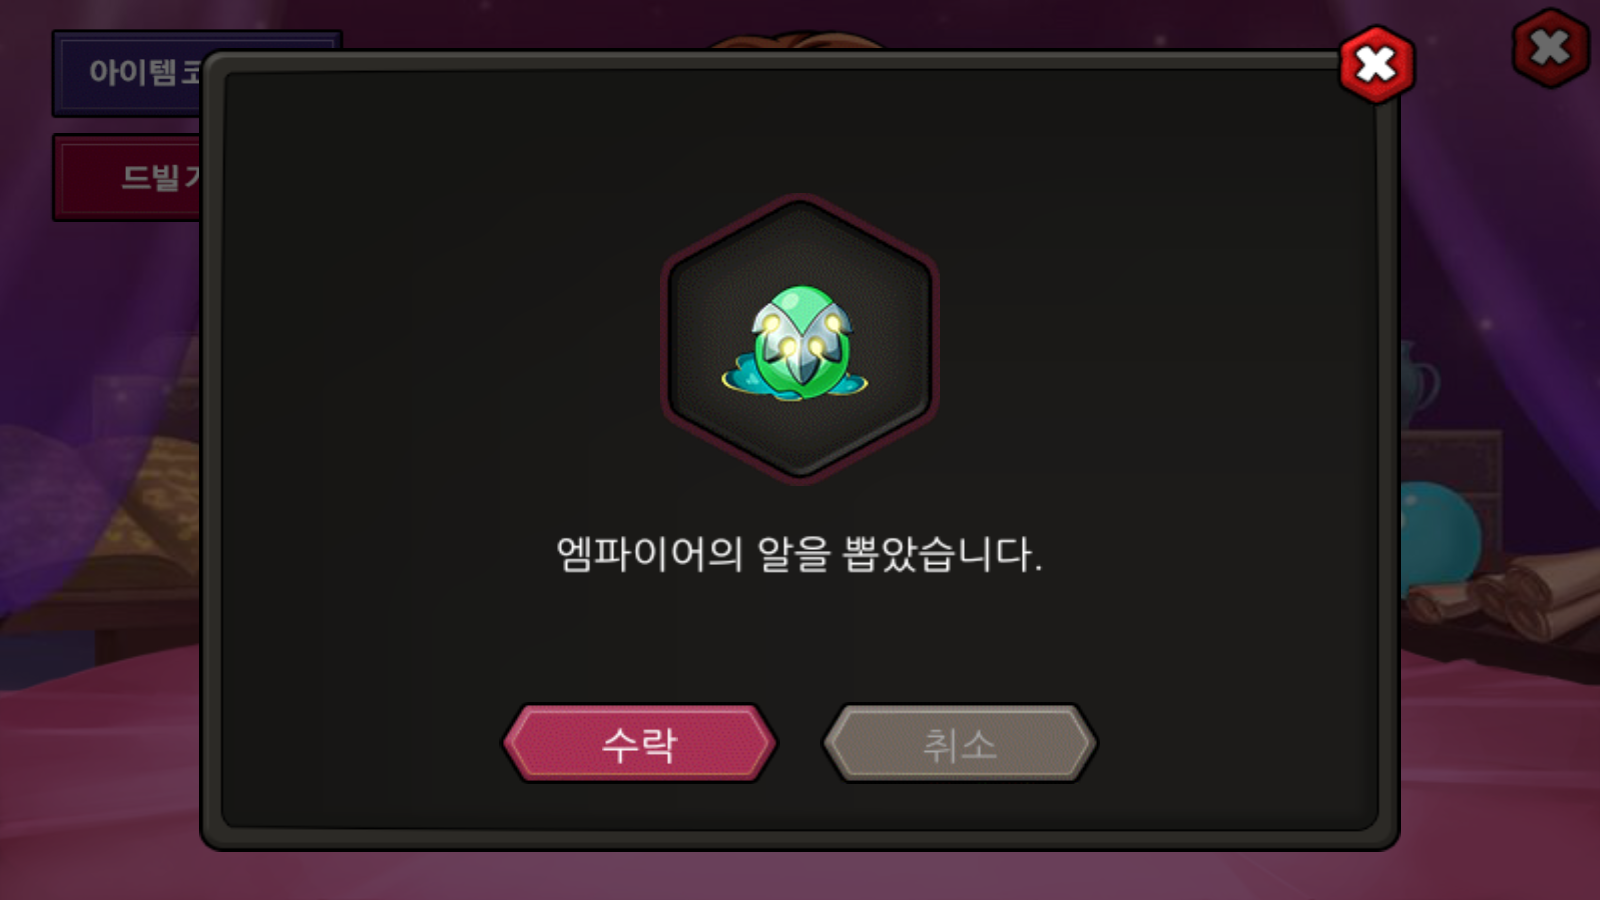Click the message 엠파이어의 알을 뽑았습니다.
Screen dimensions: 1600x900
[799, 554]
